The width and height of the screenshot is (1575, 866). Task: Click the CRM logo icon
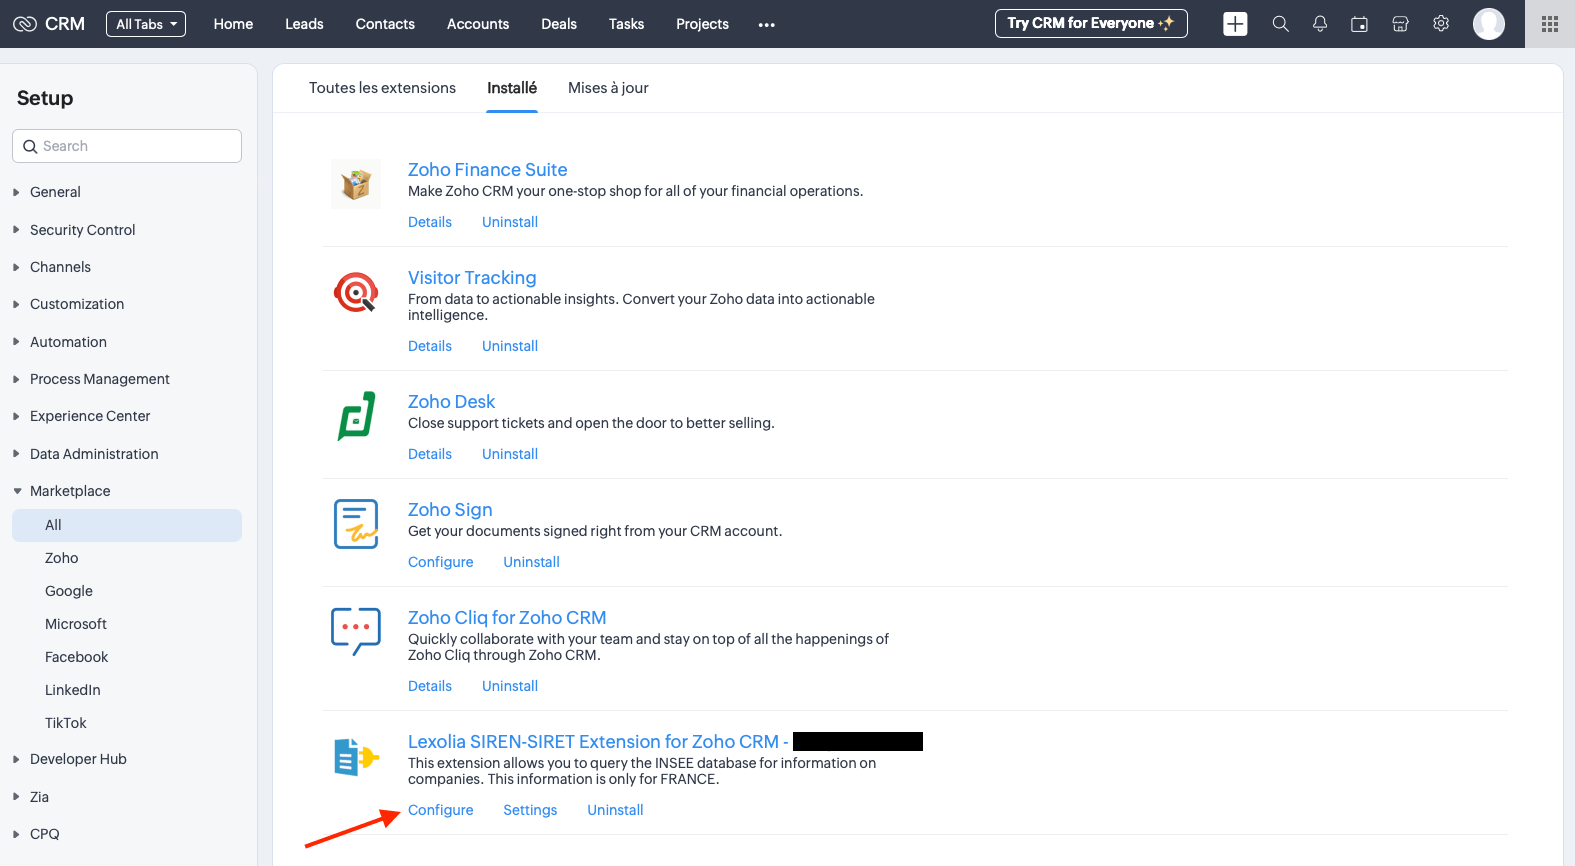point(25,24)
